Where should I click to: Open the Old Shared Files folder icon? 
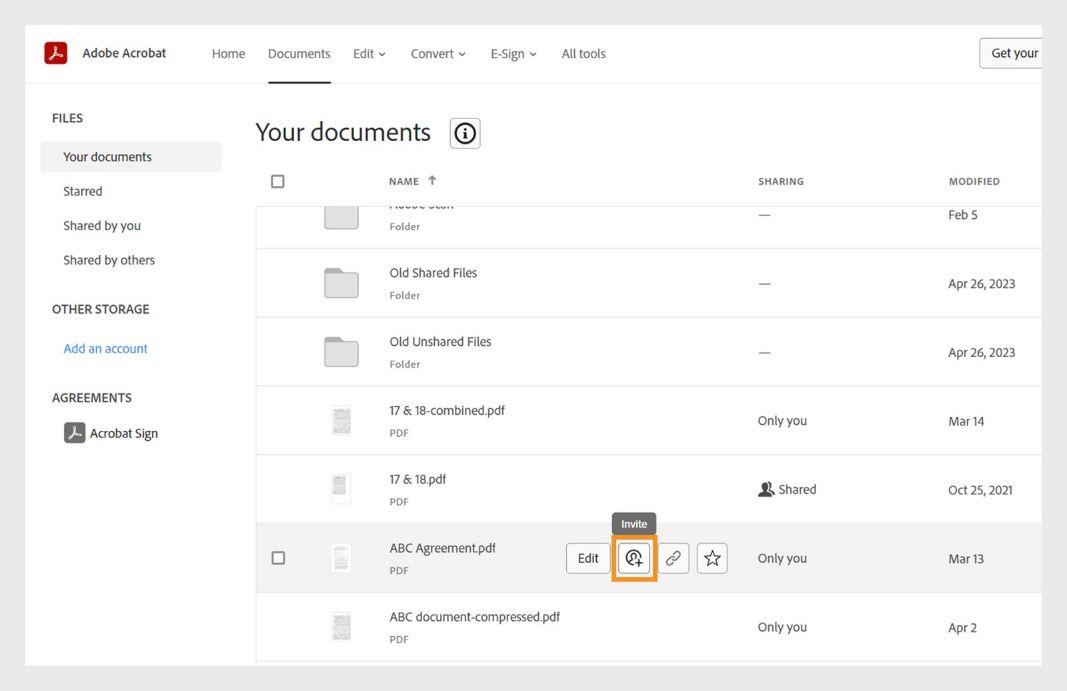point(341,282)
